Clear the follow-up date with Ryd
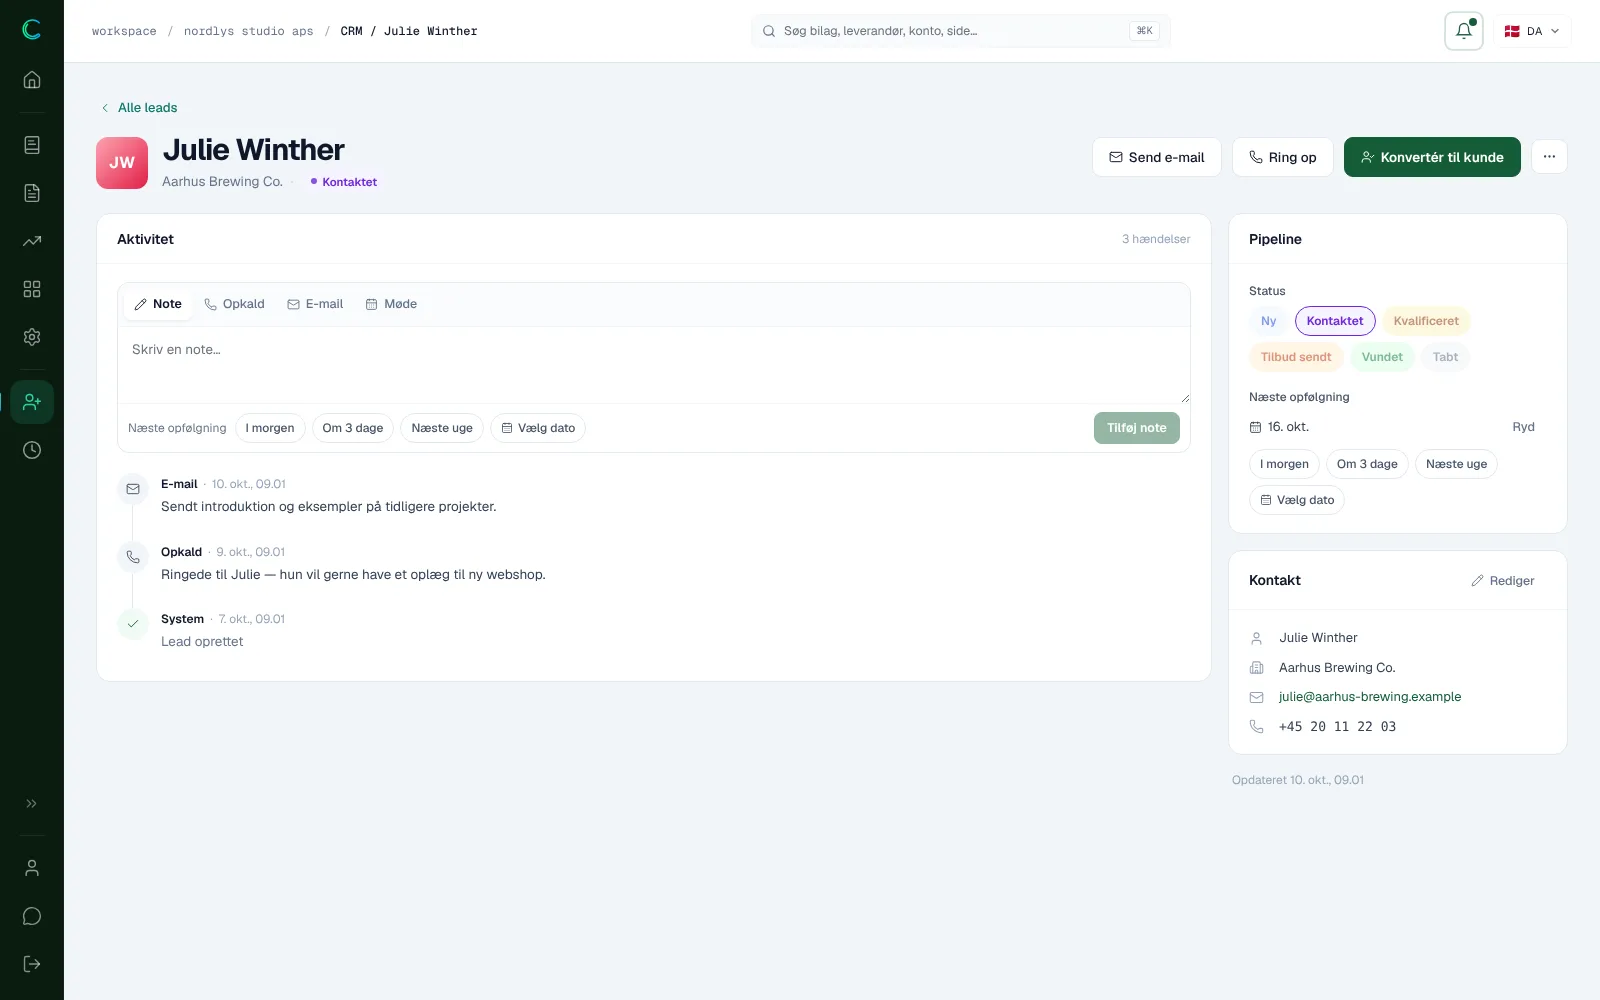Viewport: 1600px width, 1000px height. pyautogui.click(x=1523, y=427)
